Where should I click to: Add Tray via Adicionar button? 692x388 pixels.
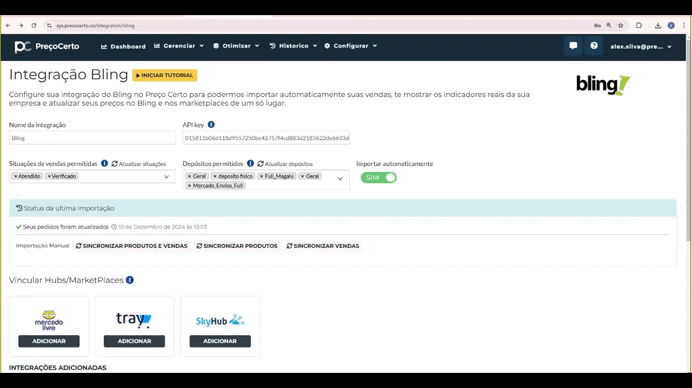pos(134,341)
